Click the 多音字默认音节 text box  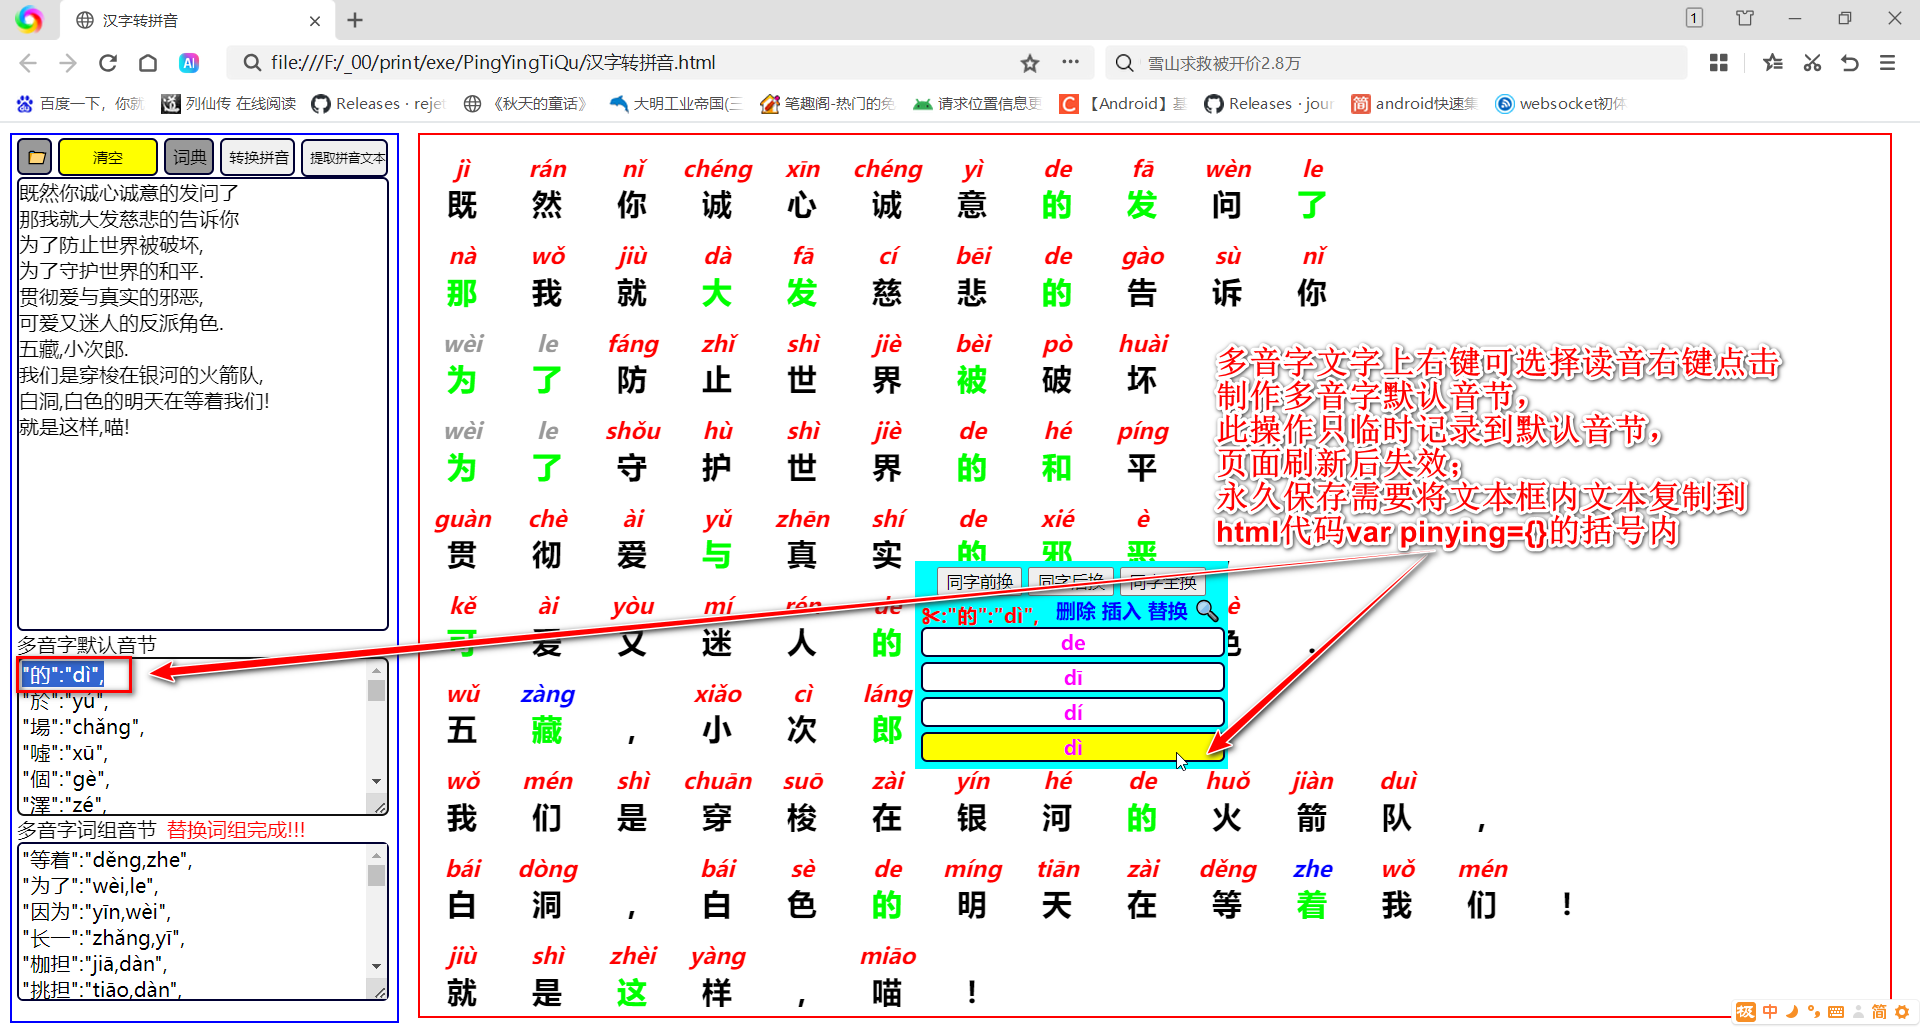(x=203, y=737)
